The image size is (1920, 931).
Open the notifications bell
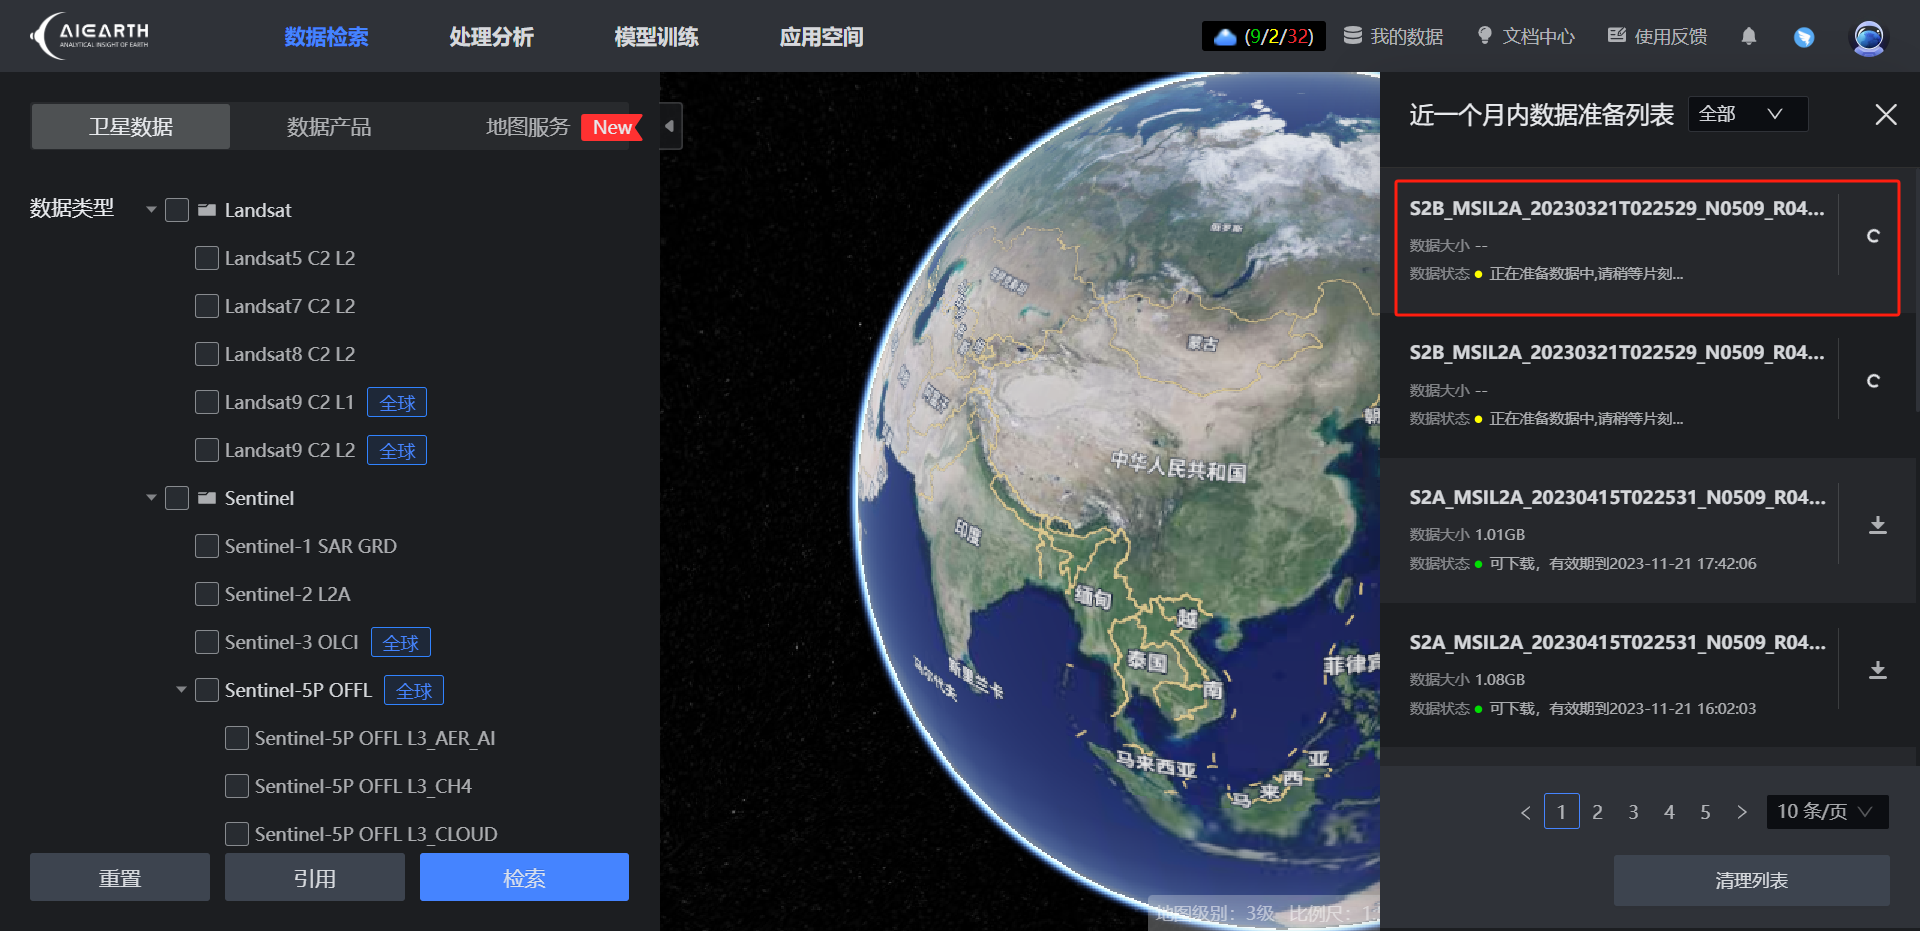pos(1748,37)
